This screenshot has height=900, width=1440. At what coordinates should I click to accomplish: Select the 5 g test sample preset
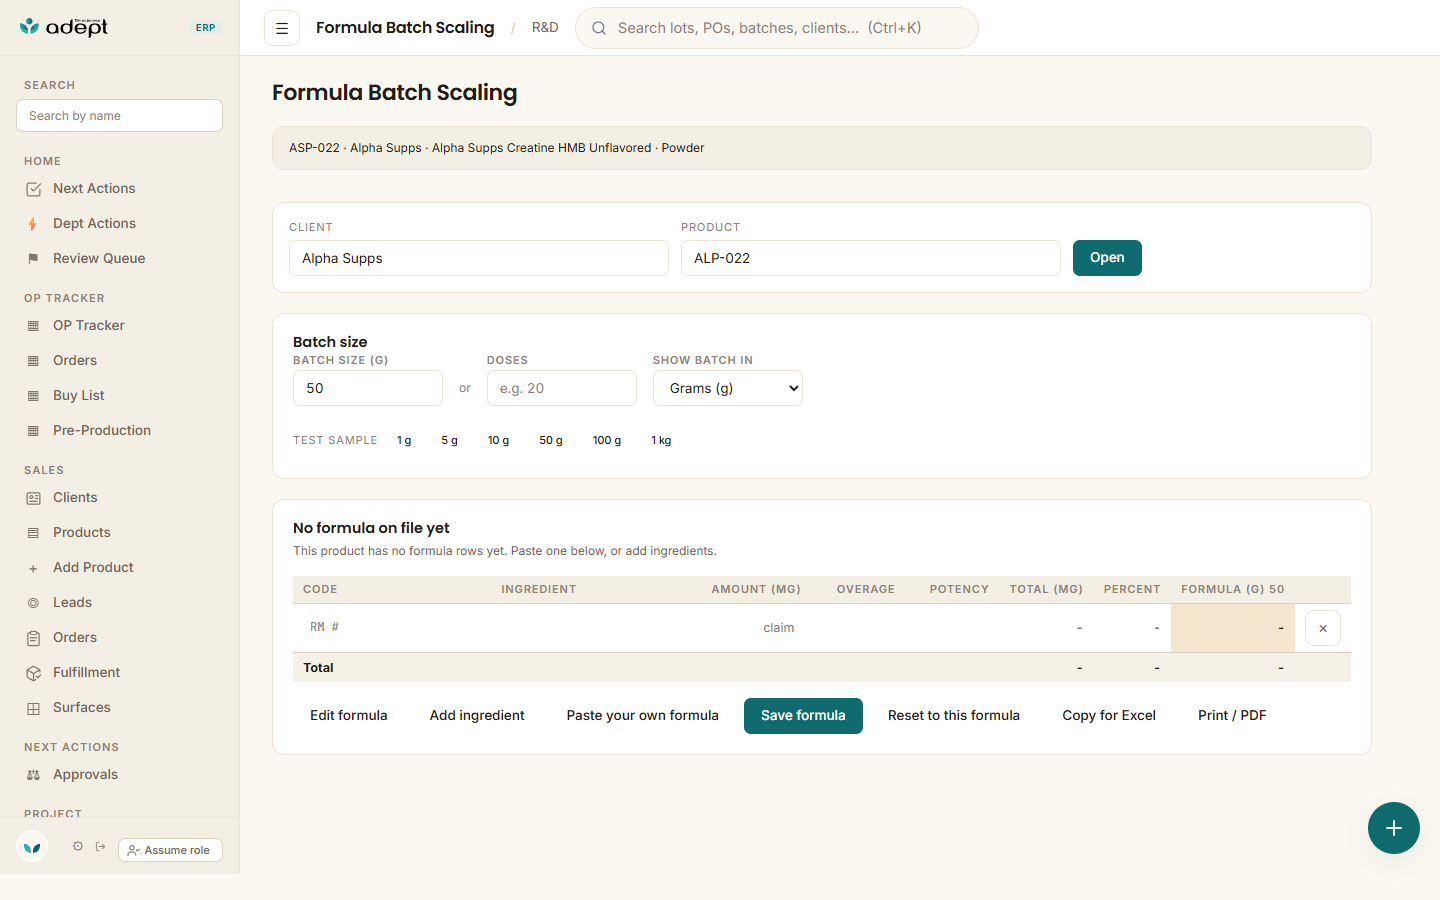pos(450,440)
